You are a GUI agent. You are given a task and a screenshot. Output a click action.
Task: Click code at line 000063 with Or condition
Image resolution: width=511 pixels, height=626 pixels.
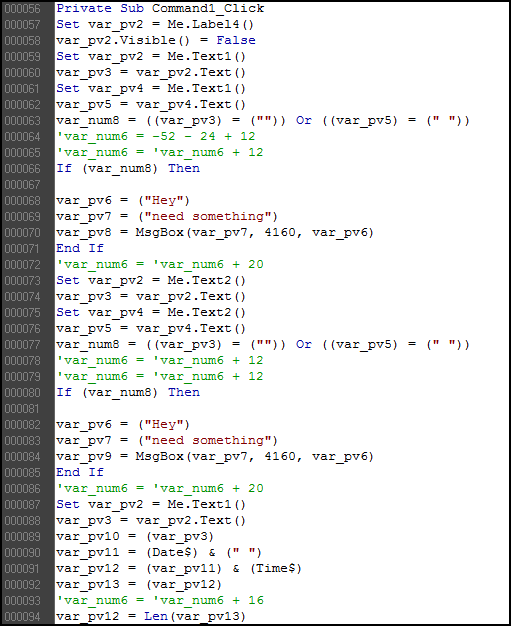[x=263, y=121]
